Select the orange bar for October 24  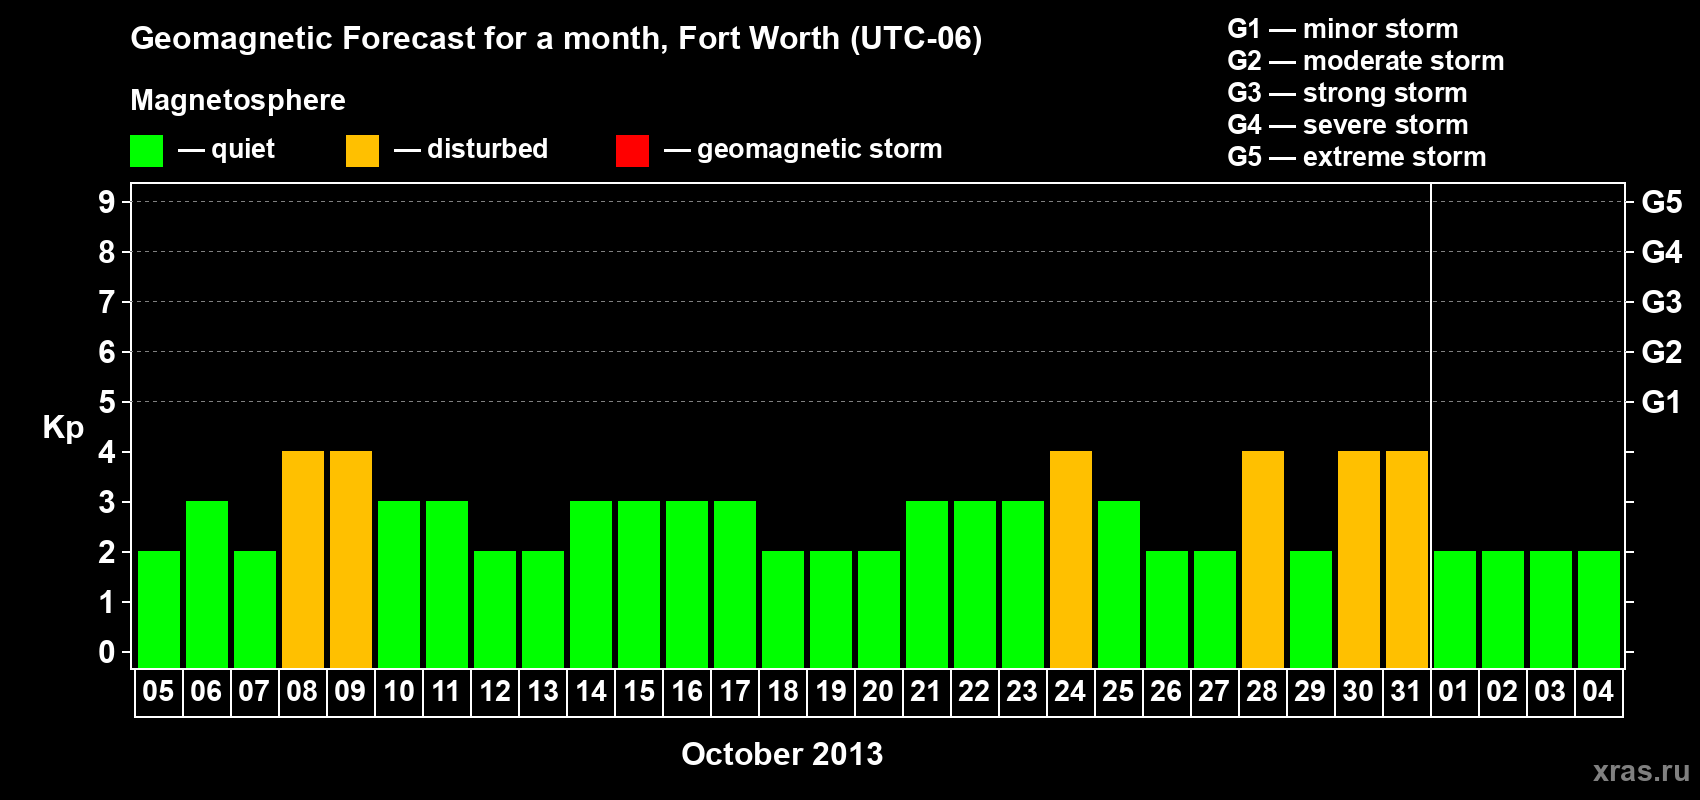(1071, 559)
